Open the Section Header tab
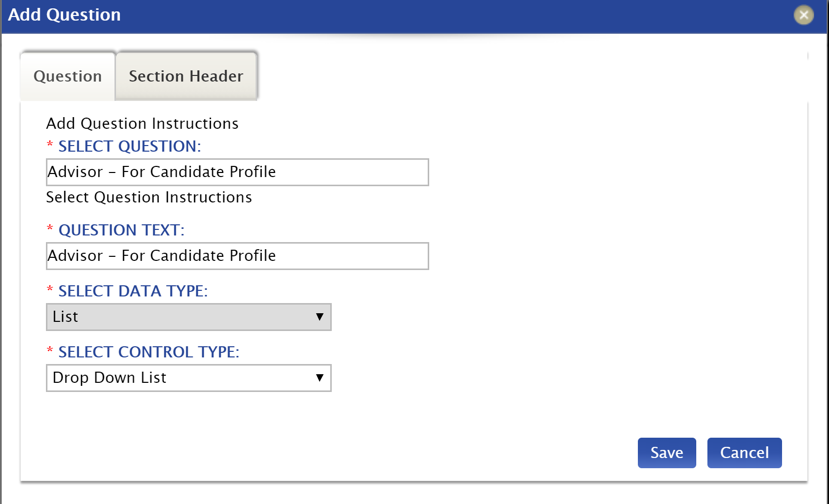The image size is (829, 504). (x=186, y=76)
